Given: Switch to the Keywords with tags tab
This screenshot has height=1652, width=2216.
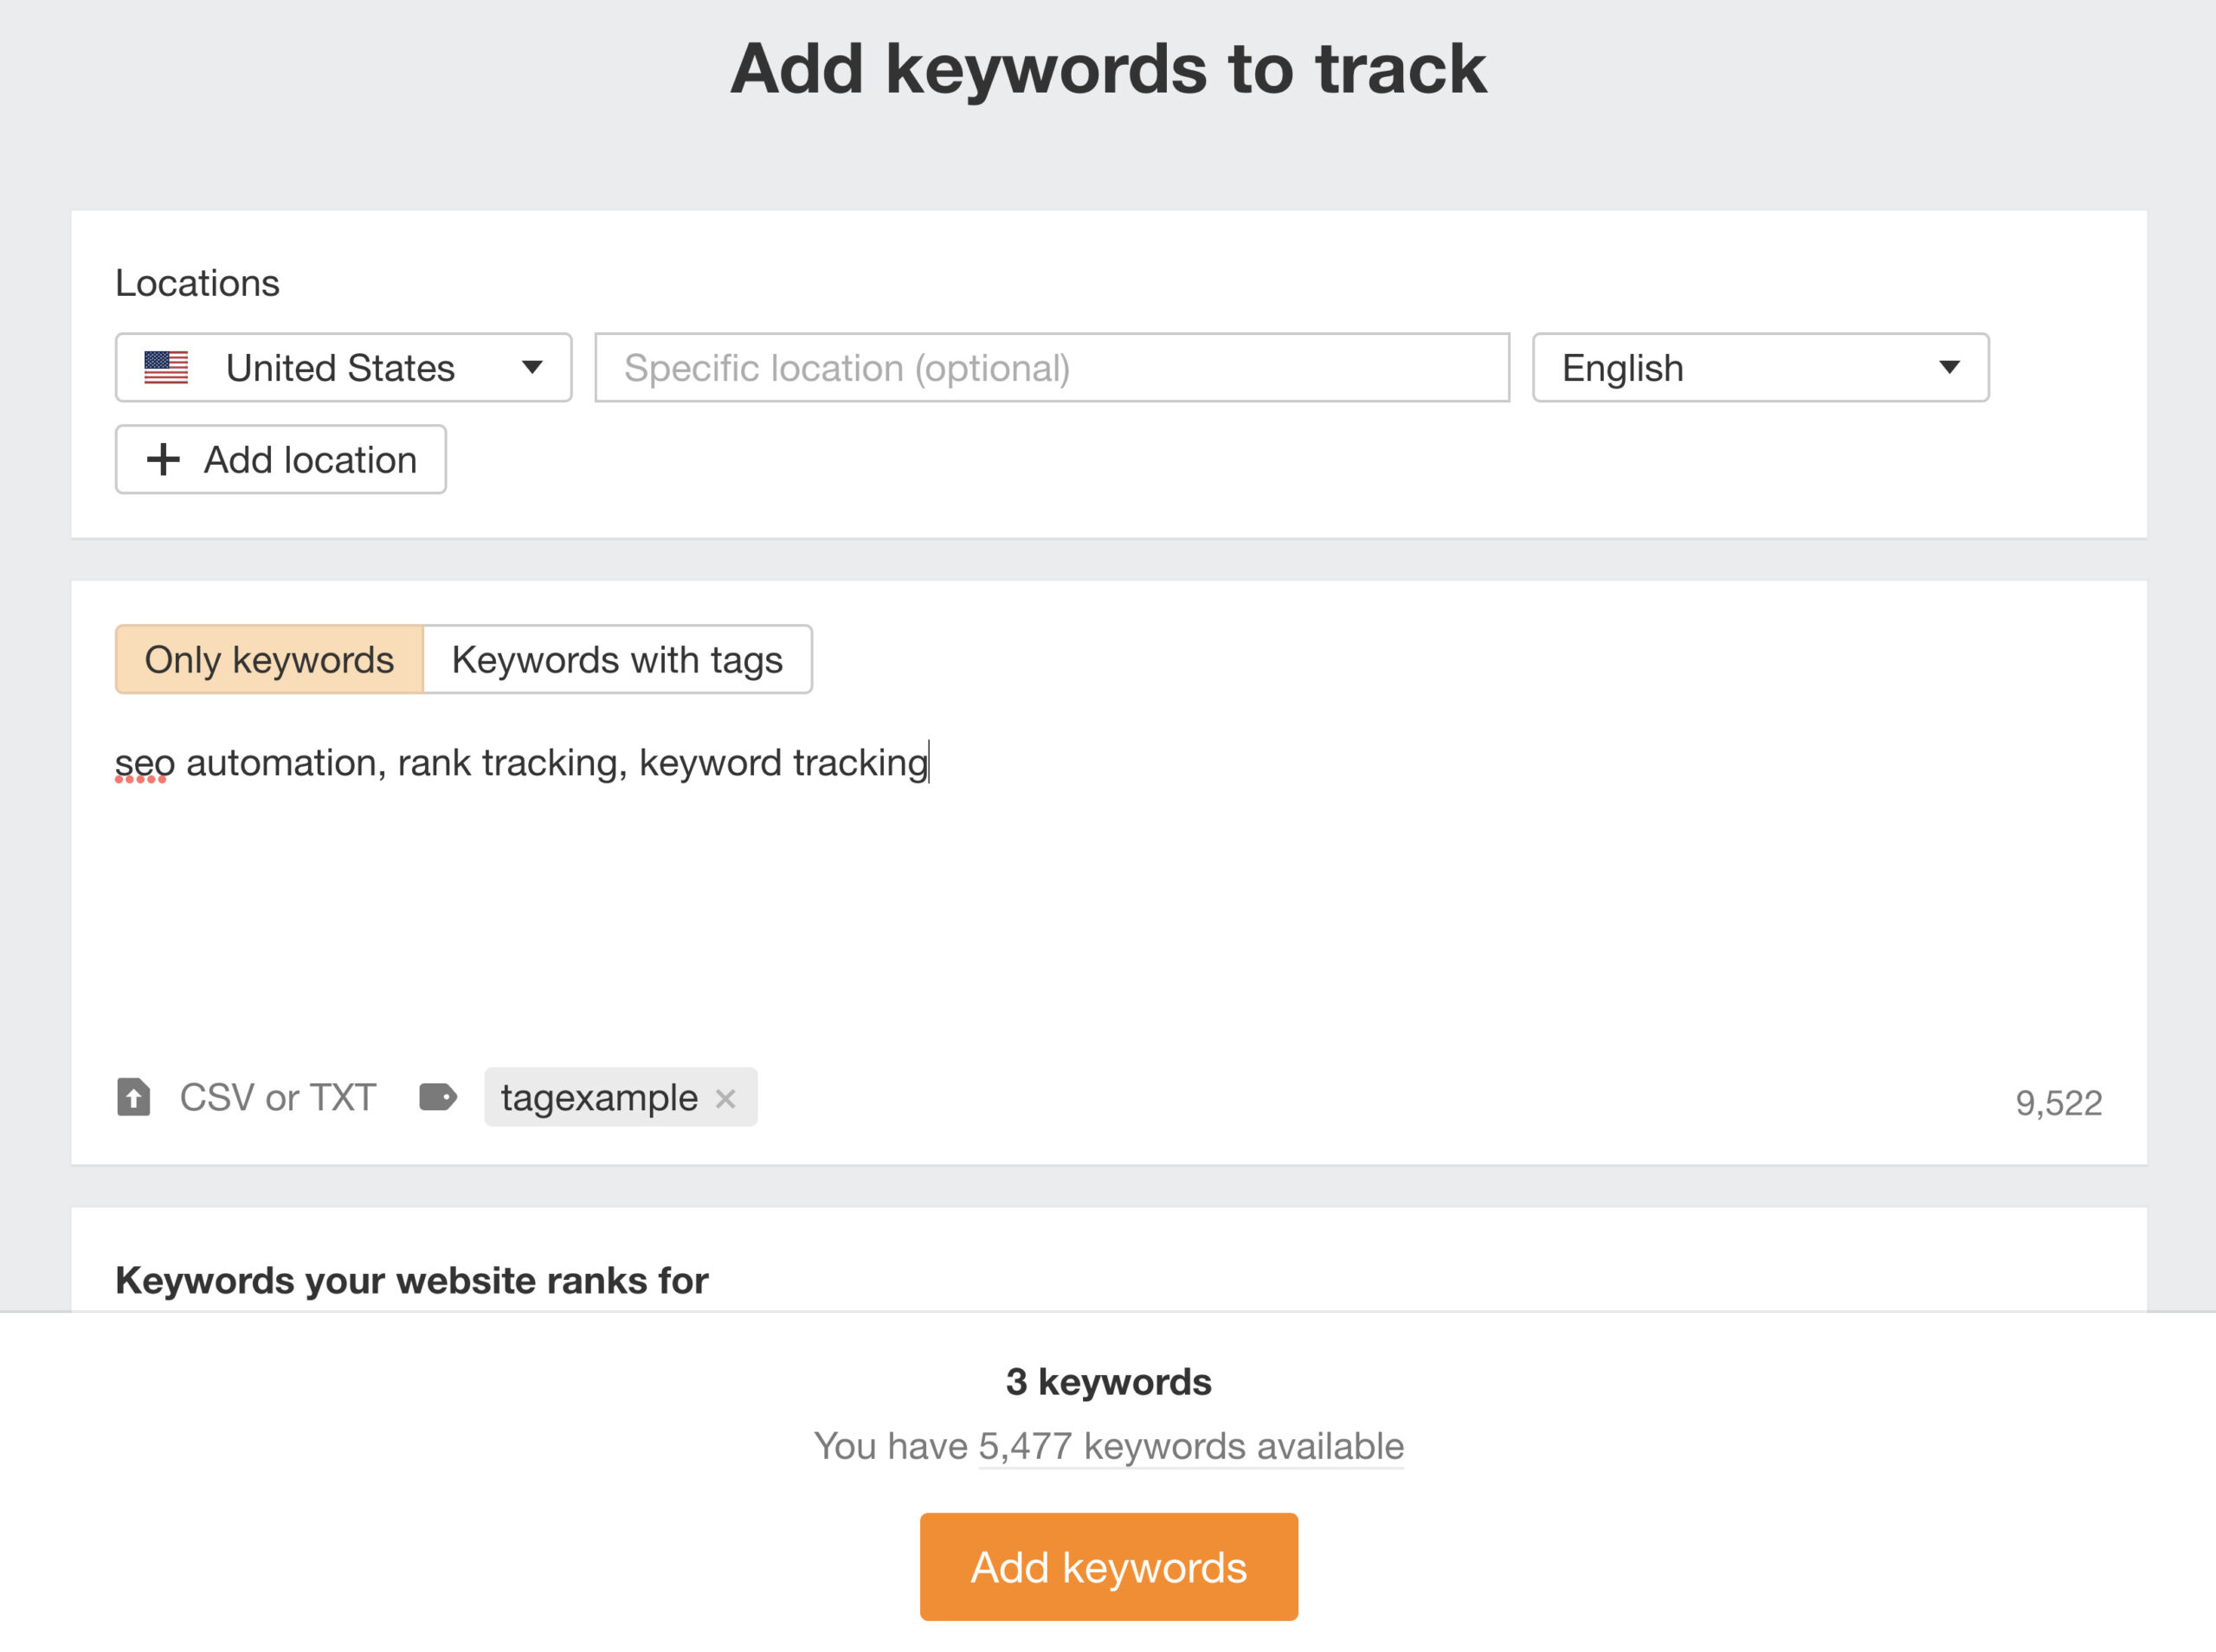Looking at the screenshot, I should 618,659.
